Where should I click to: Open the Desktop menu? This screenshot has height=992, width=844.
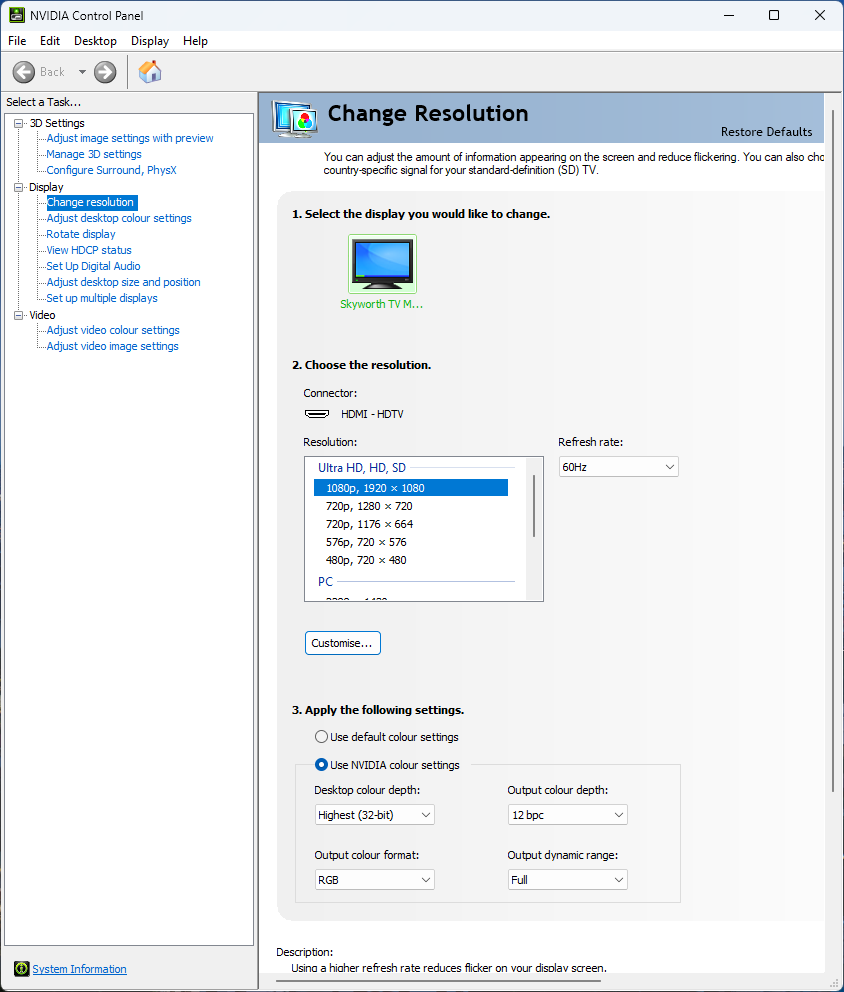coord(96,40)
